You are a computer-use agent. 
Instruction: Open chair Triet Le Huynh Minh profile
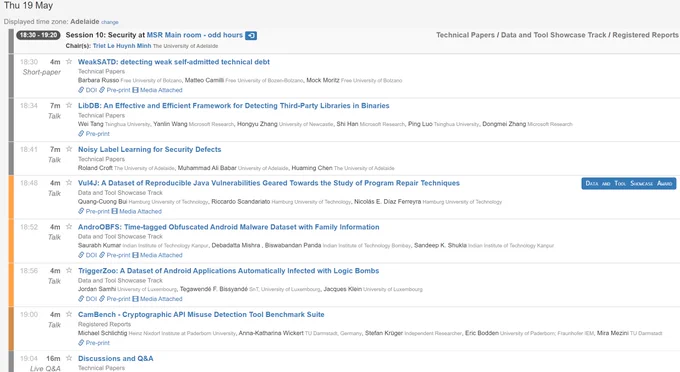coord(122,46)
